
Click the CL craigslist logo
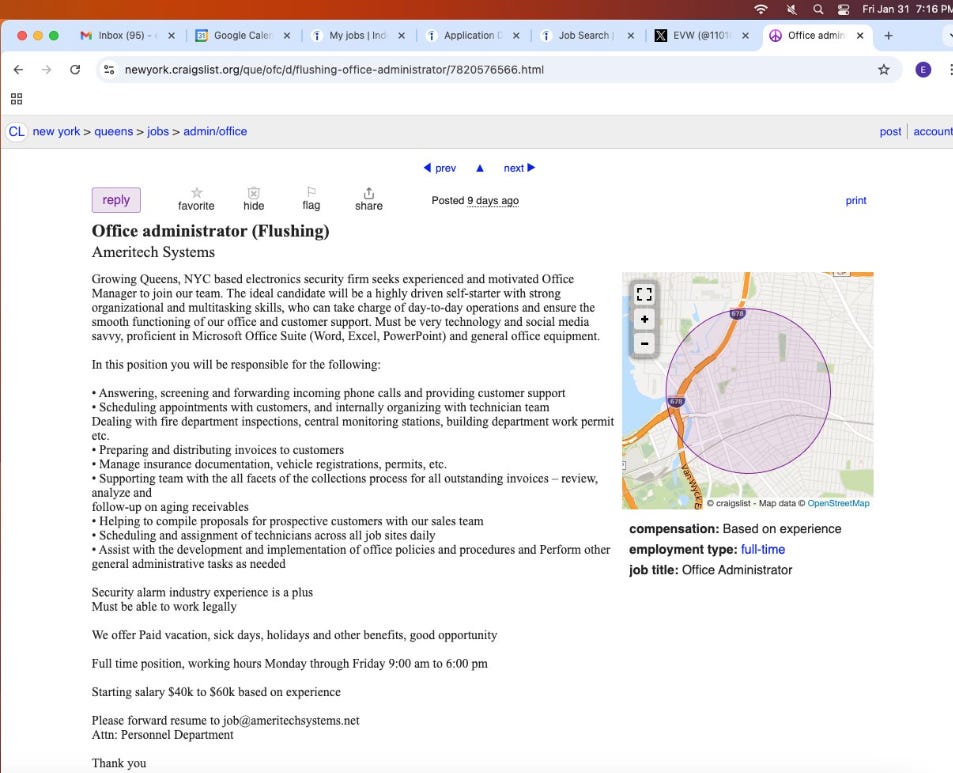16,131
